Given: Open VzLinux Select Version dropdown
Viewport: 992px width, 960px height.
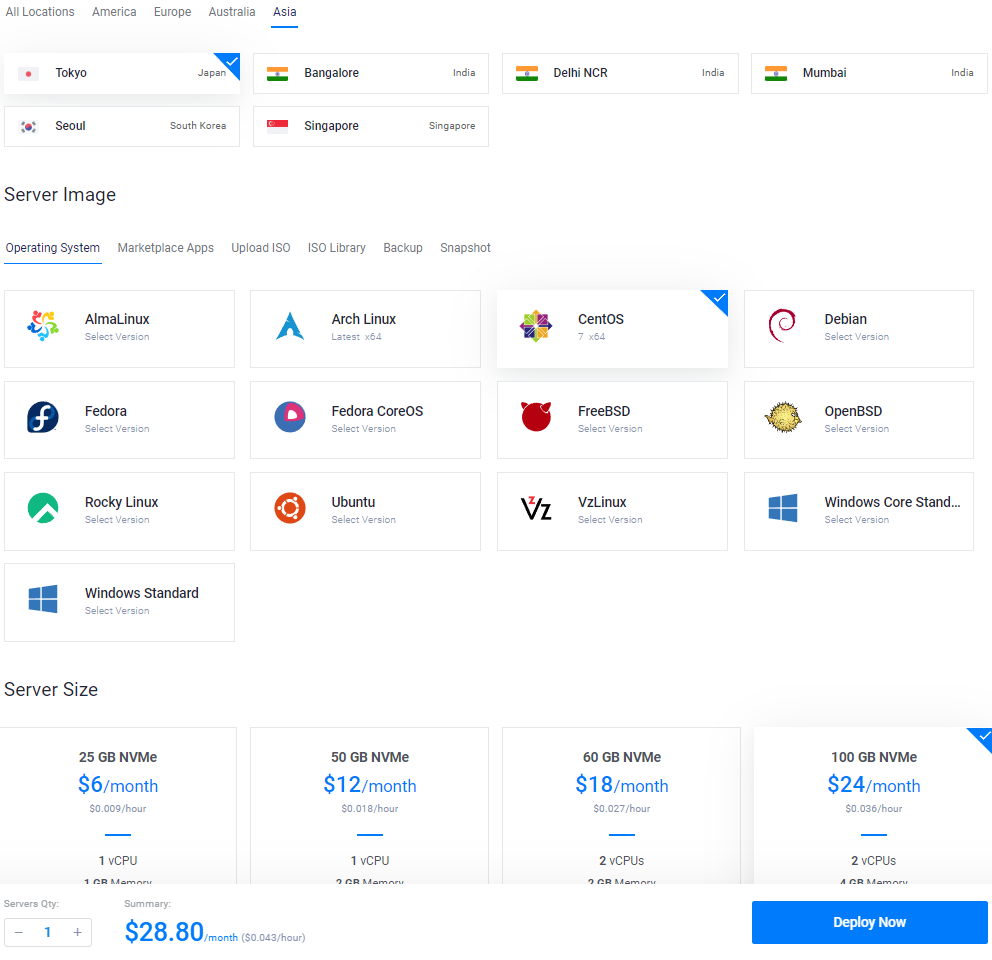Looking at the screenshot, I should [x=610, y=520].
